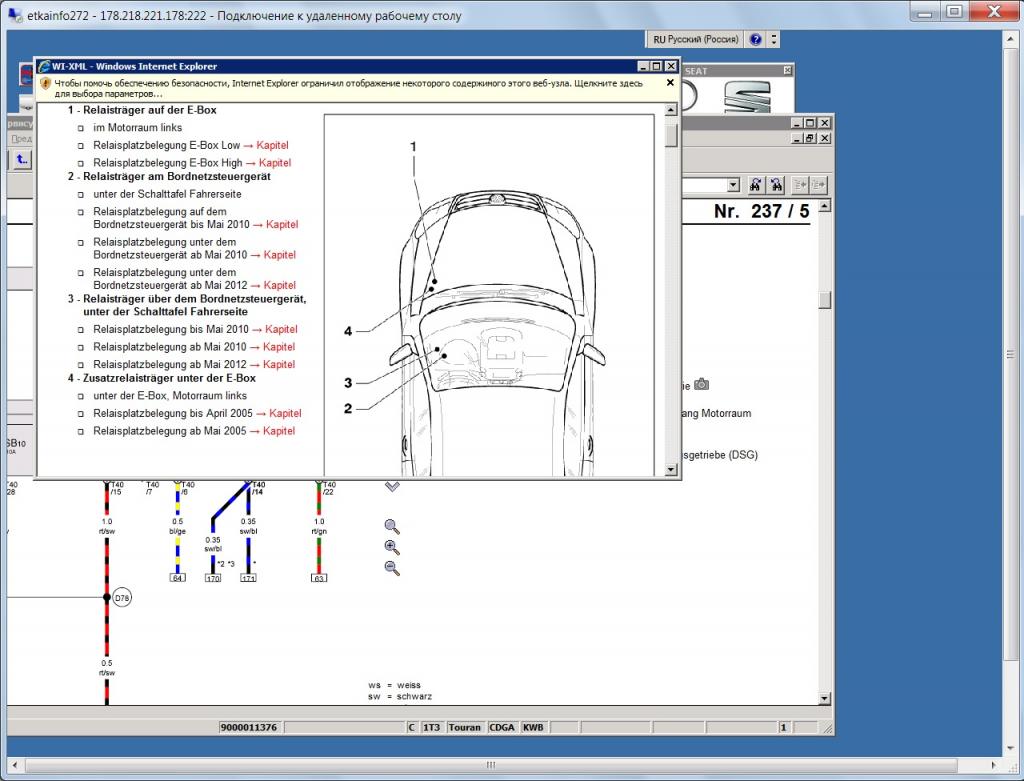Screen dimensions: 1024x781
Task: Zoom in with the plus magnifier icon
Action: (392, 547)
